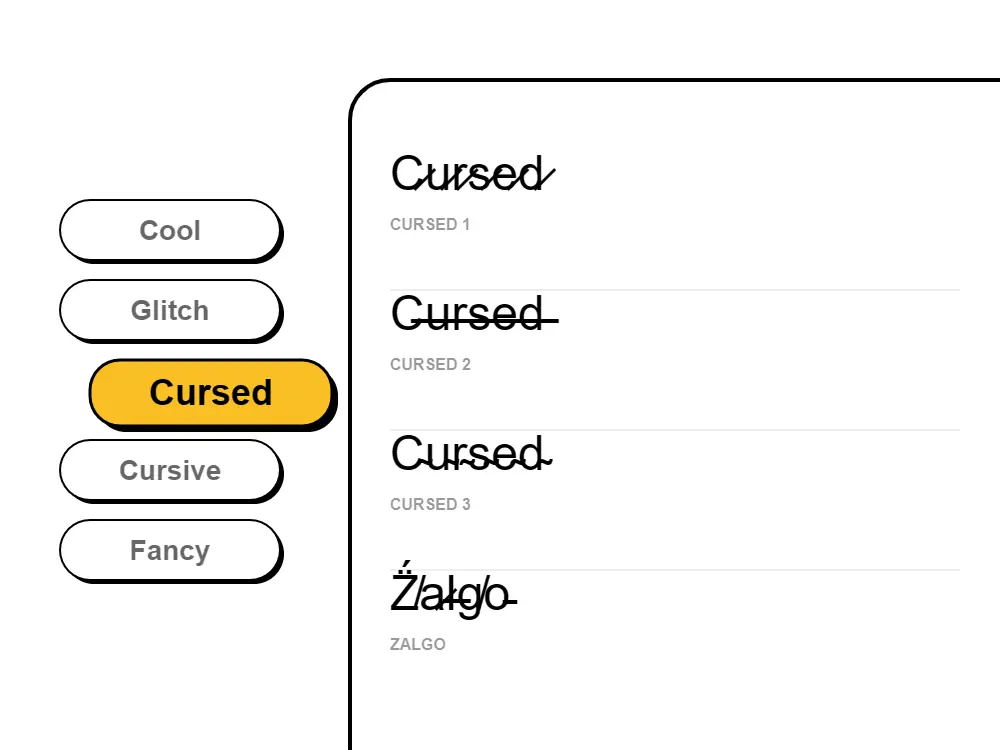Click the CURSED 2 style label
This screenshot has width=1000, height=750.
pos(431,364)
